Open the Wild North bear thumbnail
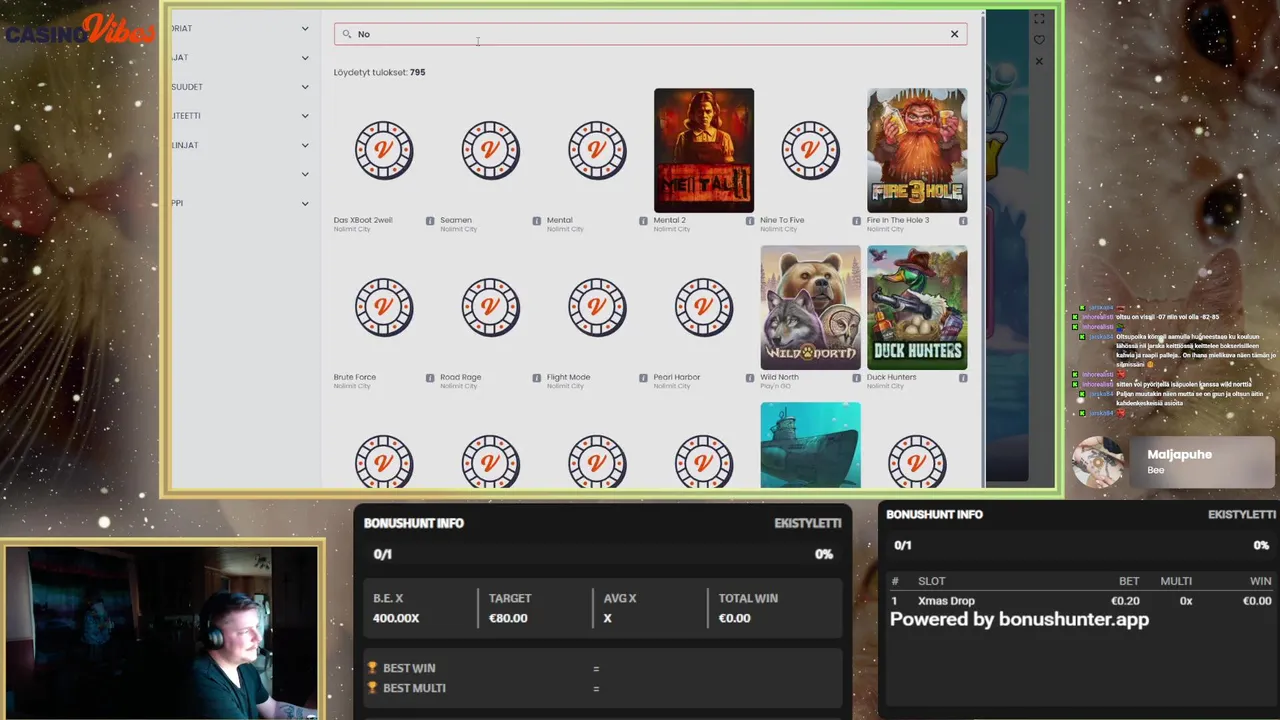Image resolution: width=1280 pixels, height=720 pixels. 810,307
